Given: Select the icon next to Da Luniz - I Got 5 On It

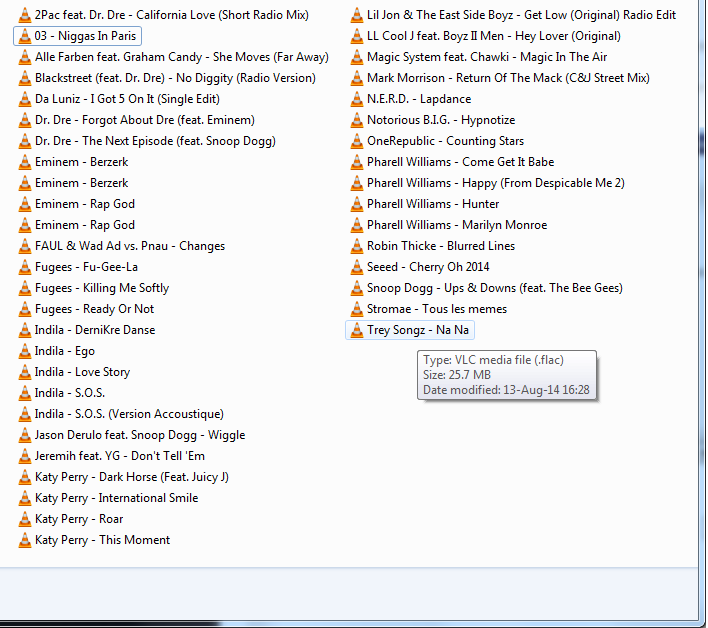Looking at the screenshot, I should tap(25, 99).
